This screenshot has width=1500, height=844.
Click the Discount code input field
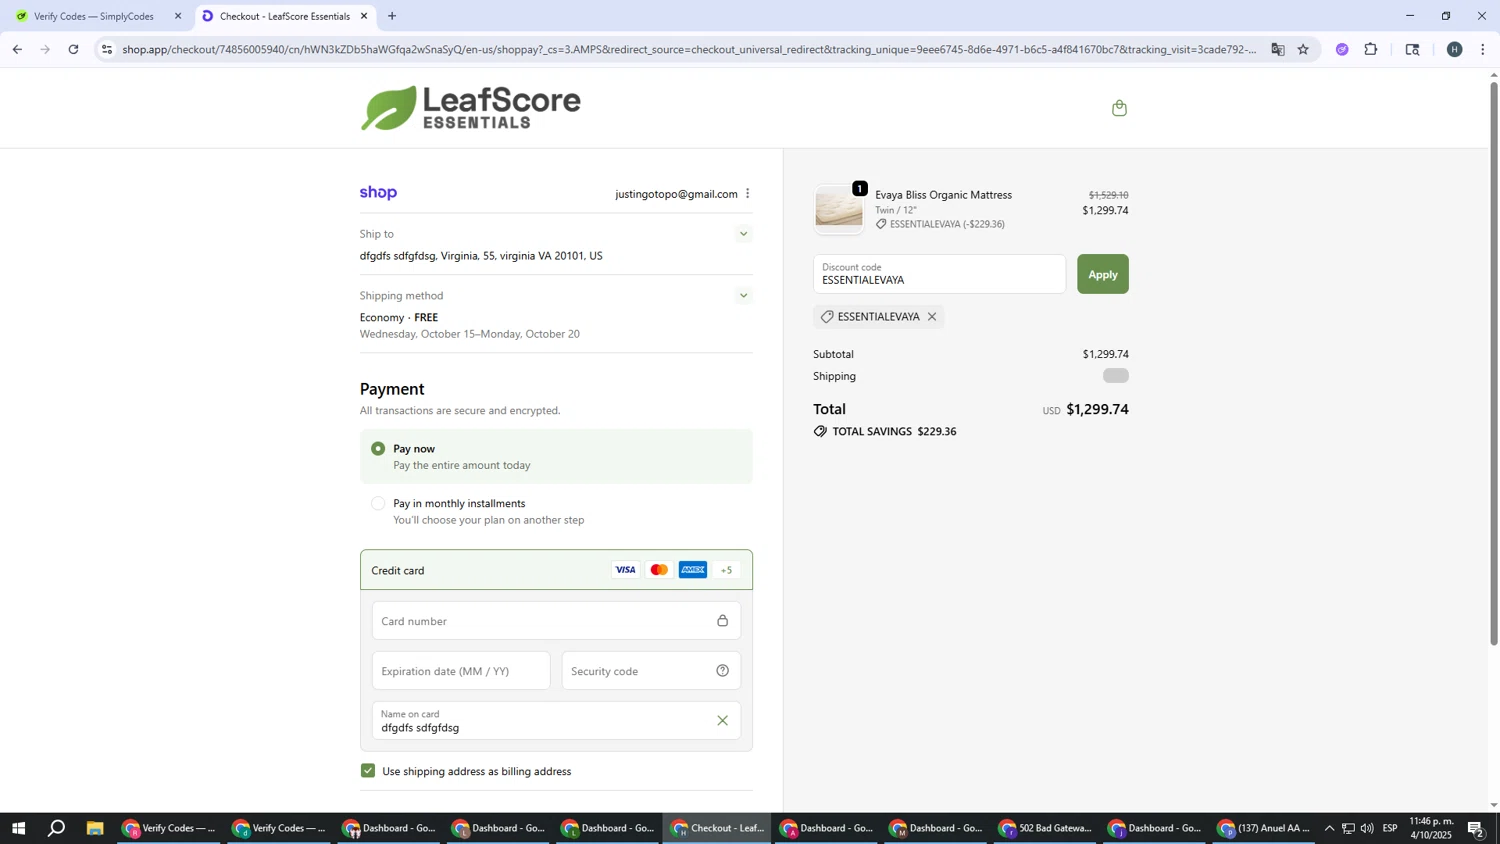click(x=939, y=274)
